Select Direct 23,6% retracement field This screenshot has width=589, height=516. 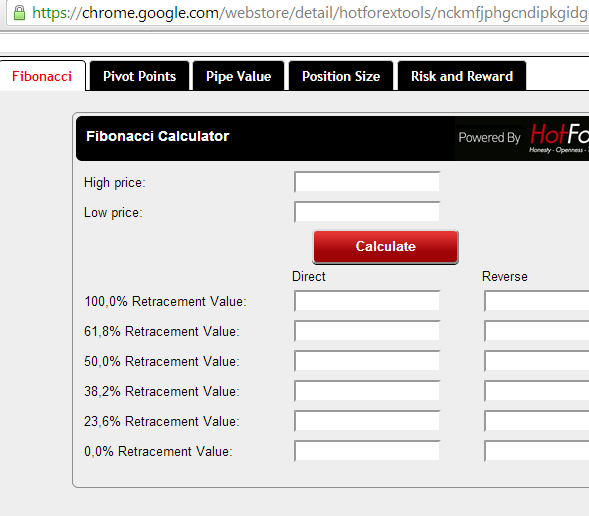tap(367, 421)
